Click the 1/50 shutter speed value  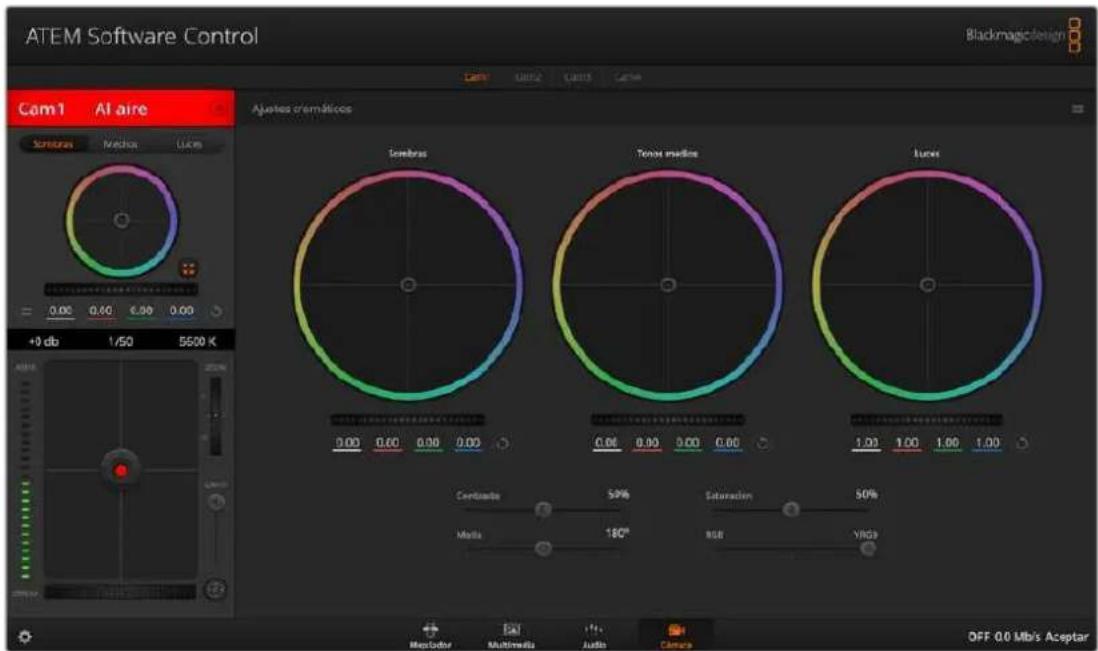click(x=120, y=342)
